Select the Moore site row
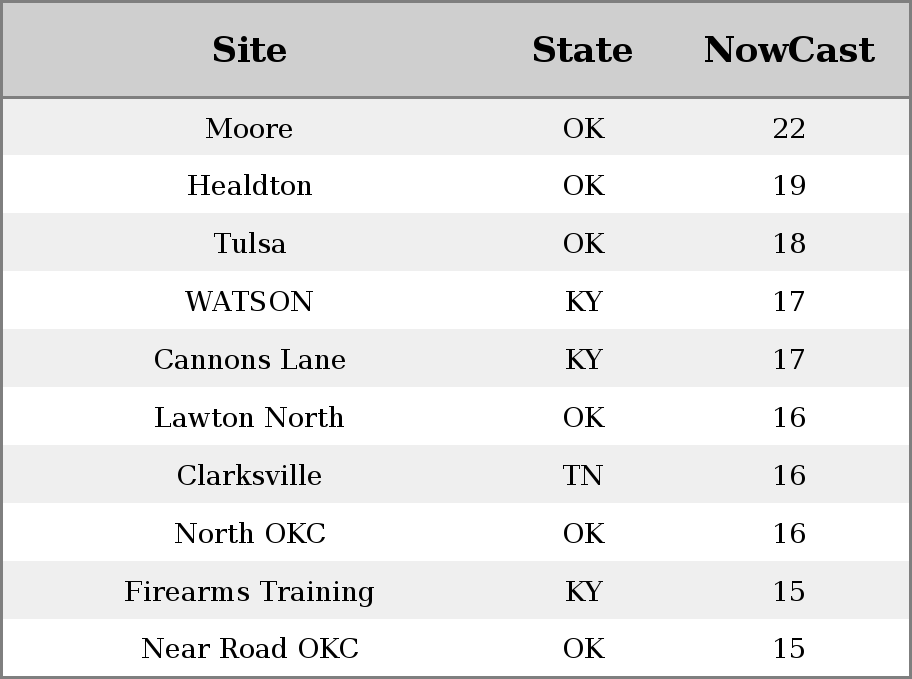The width and height of the screenshot is (912, 679). coord(456,127)
